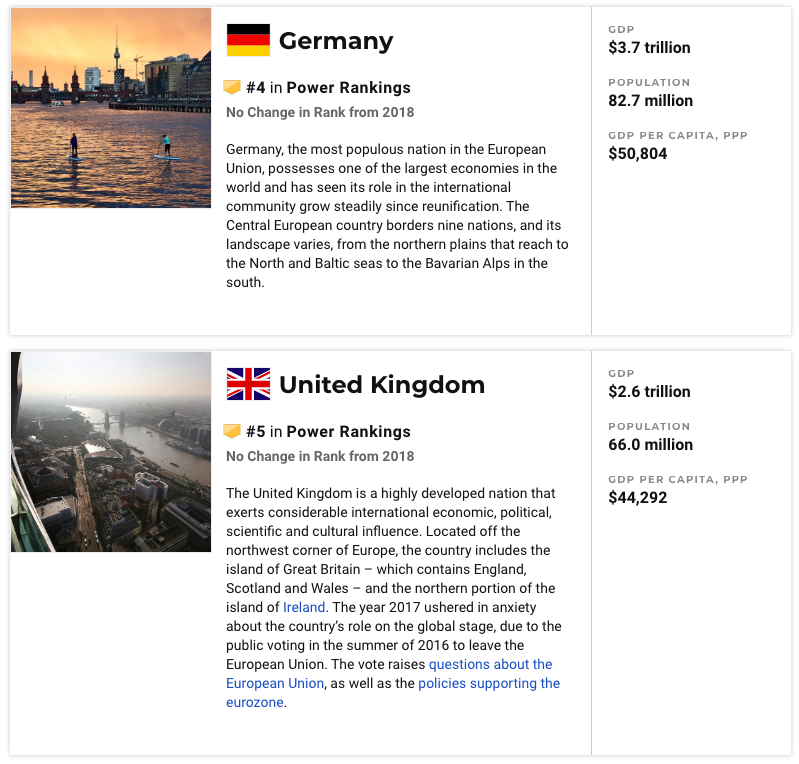Image resolution: width=799 pixels, height=764 pixels.
Task: Click Germany's $50,804 GDP per capita value
Action: (x=637, y=154)
